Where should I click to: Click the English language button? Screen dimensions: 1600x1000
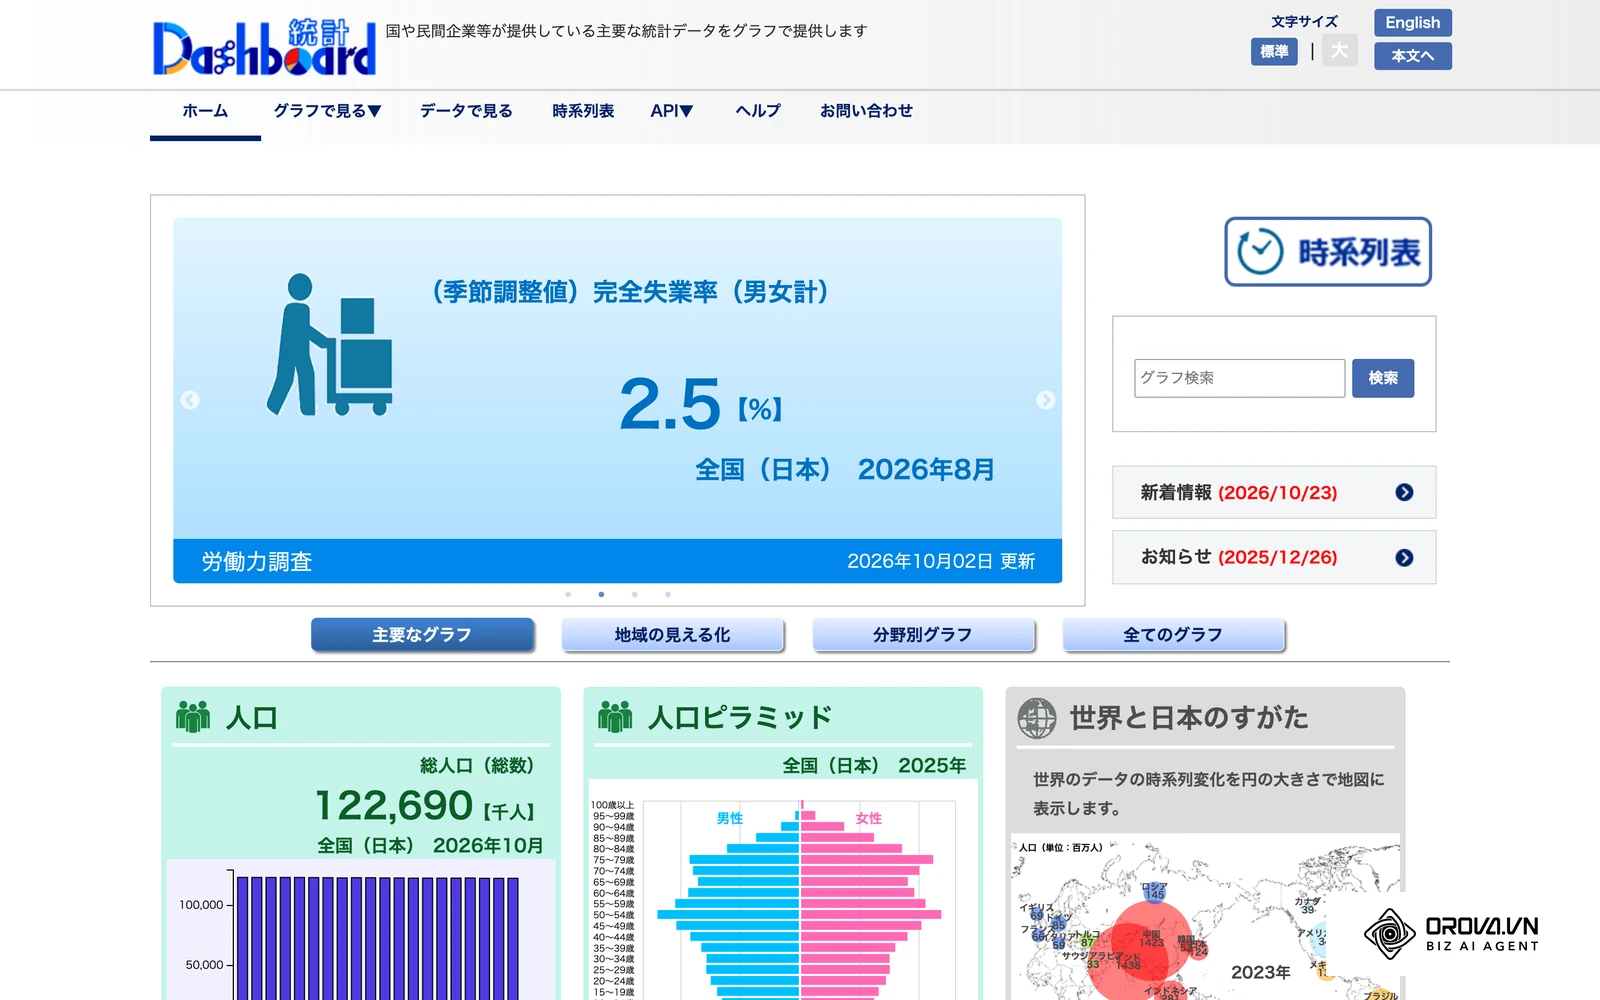[x=1413, y=23]
